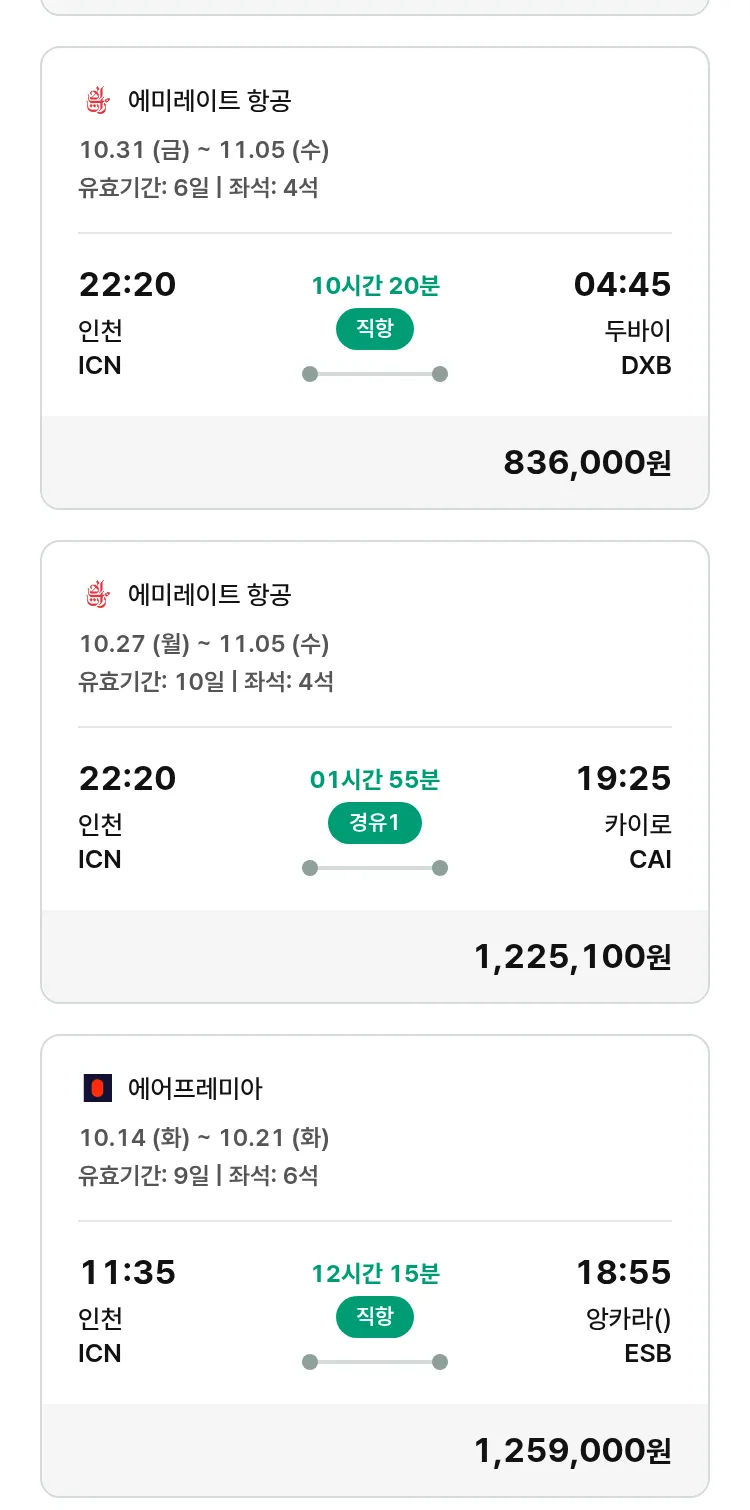Tap the 직항 badge on the Dubai flight
Viewport: 750px width, 1510px height.
click(x=375, y=330)
